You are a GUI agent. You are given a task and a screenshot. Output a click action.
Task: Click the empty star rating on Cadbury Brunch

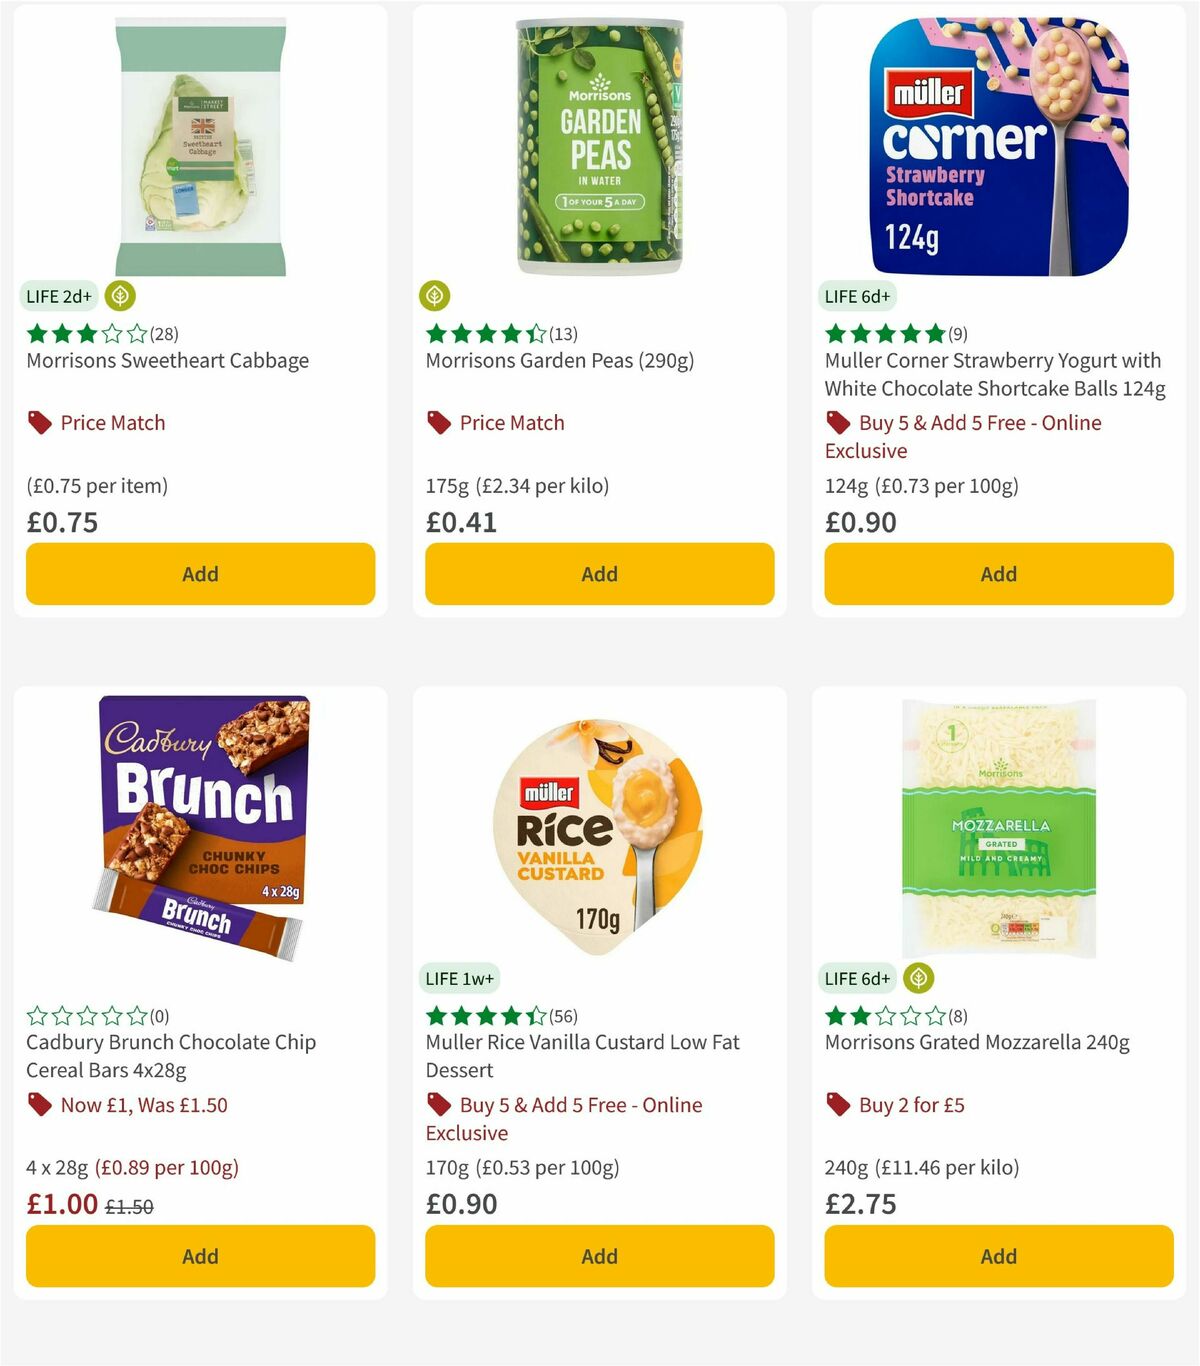pos(85,1015)
